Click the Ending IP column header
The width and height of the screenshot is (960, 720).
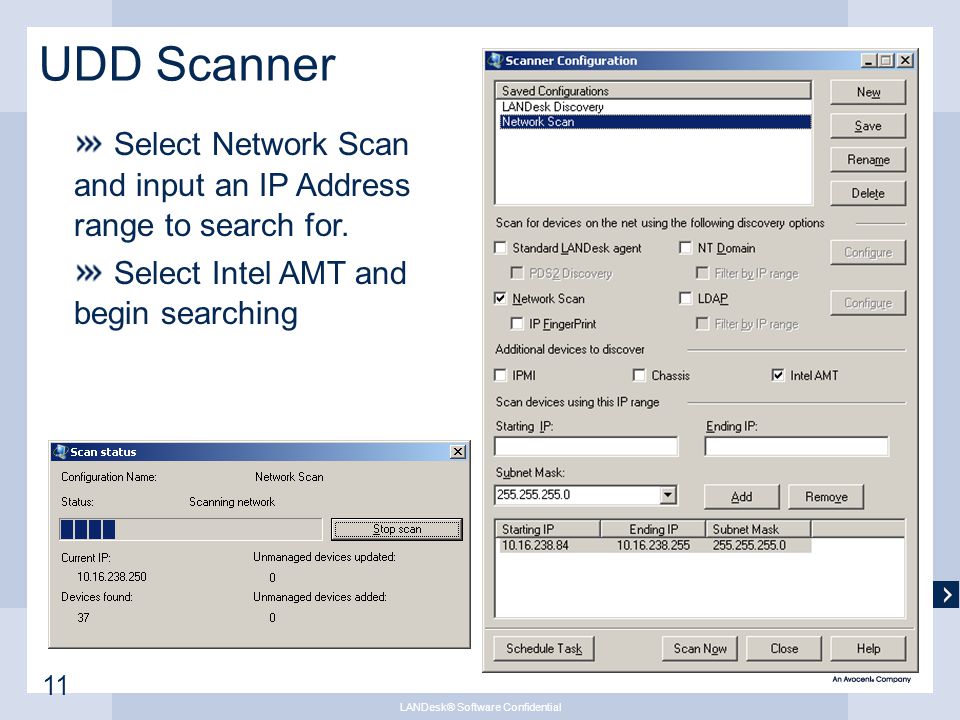[653, 529]
